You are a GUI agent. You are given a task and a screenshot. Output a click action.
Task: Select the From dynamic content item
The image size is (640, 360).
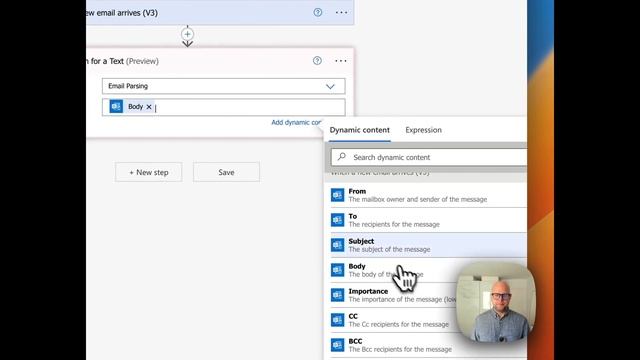click(x=428, y=195)
